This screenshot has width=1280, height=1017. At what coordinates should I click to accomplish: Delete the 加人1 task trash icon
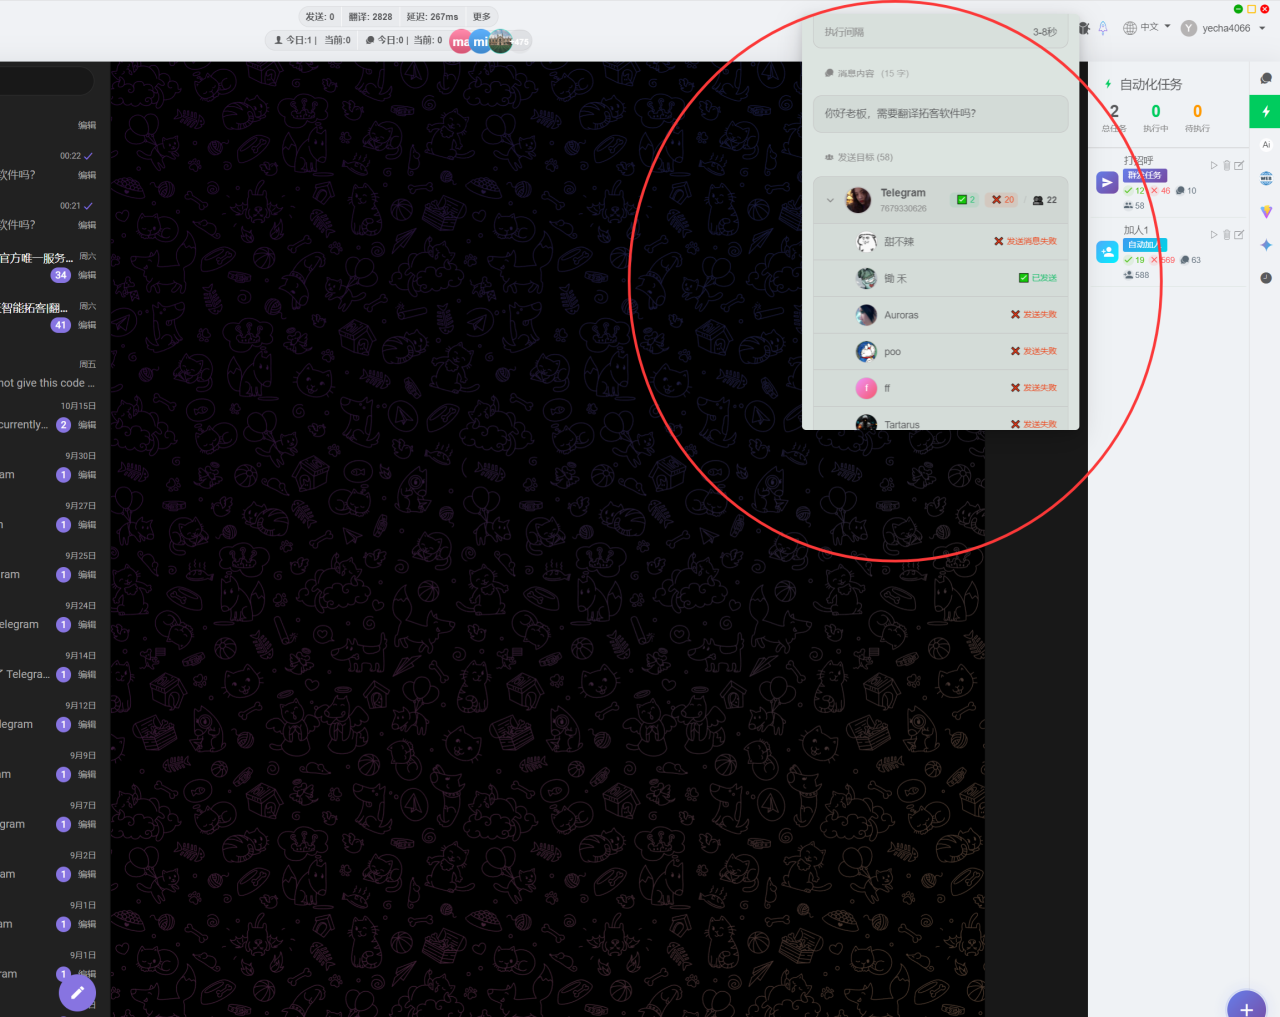pyautogui.click(x=1227, y=235)
